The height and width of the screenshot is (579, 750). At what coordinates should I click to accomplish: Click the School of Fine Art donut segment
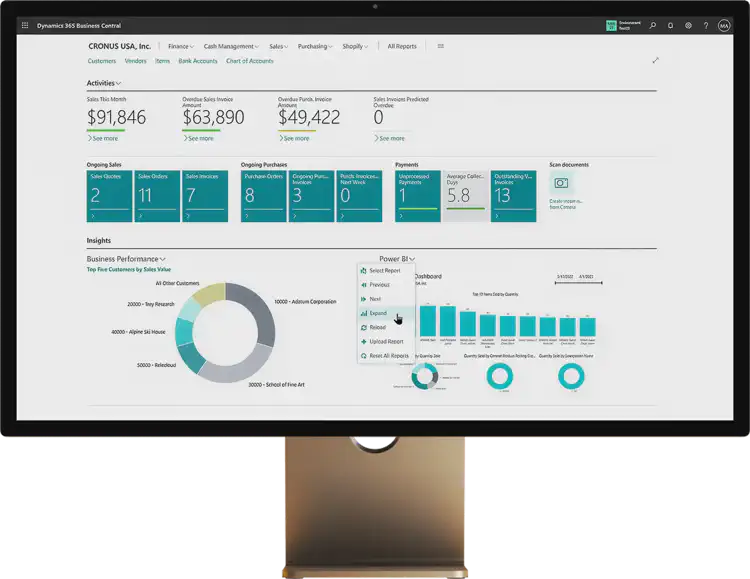[238, 367]
